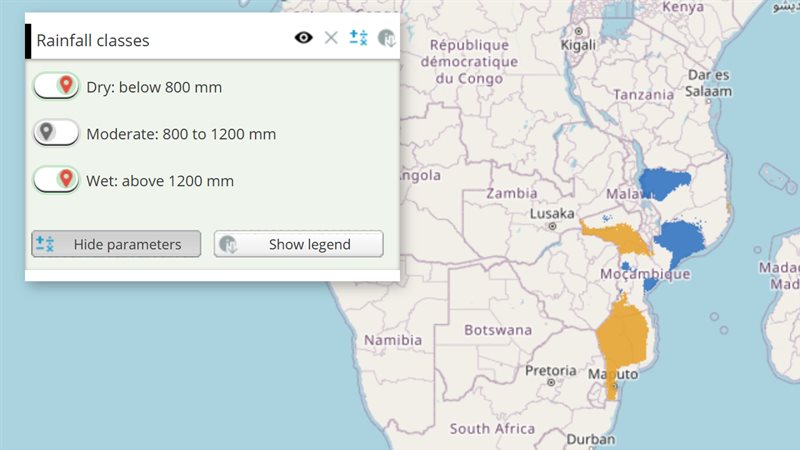Click the blue rainfall area near Malawi
Viewport: 800px width, 450px height.
pos(663,183)
